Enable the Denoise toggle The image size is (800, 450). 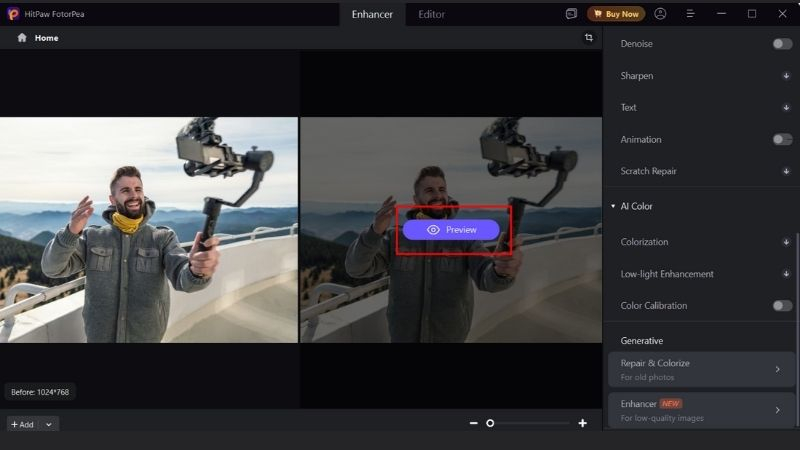pyautogui.click(x=782, y=44)
